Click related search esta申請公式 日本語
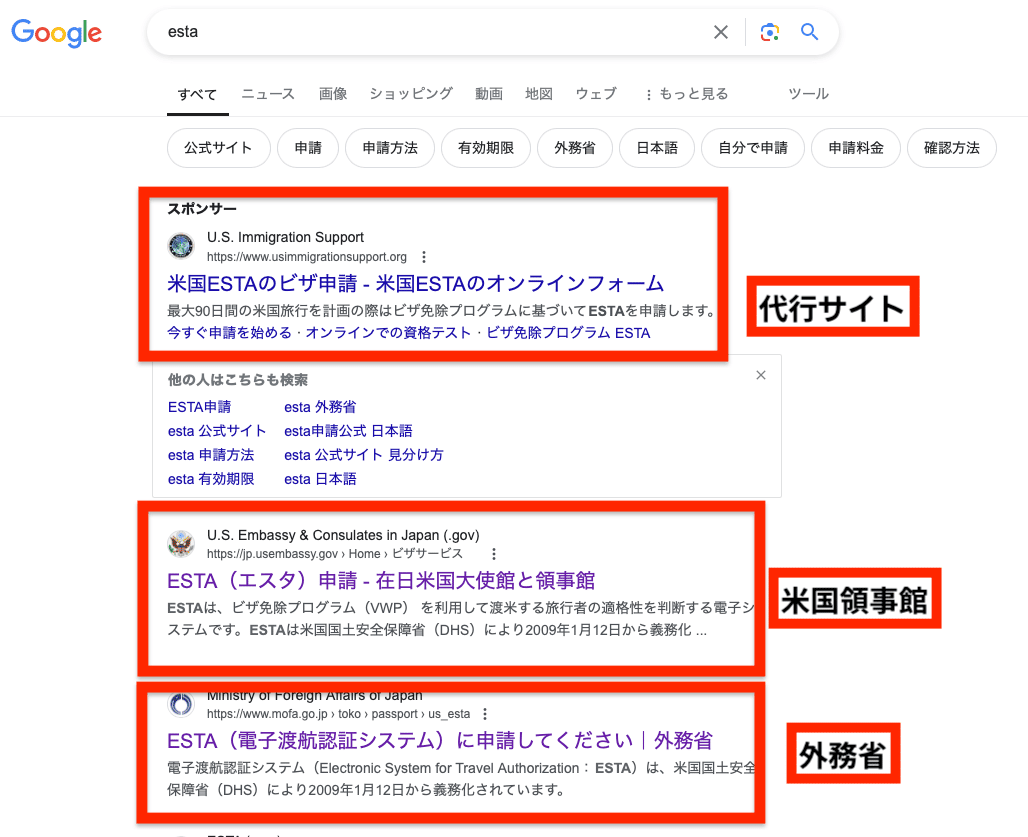The width and height of the screenshot is (1028, 837). click(348, 431)
